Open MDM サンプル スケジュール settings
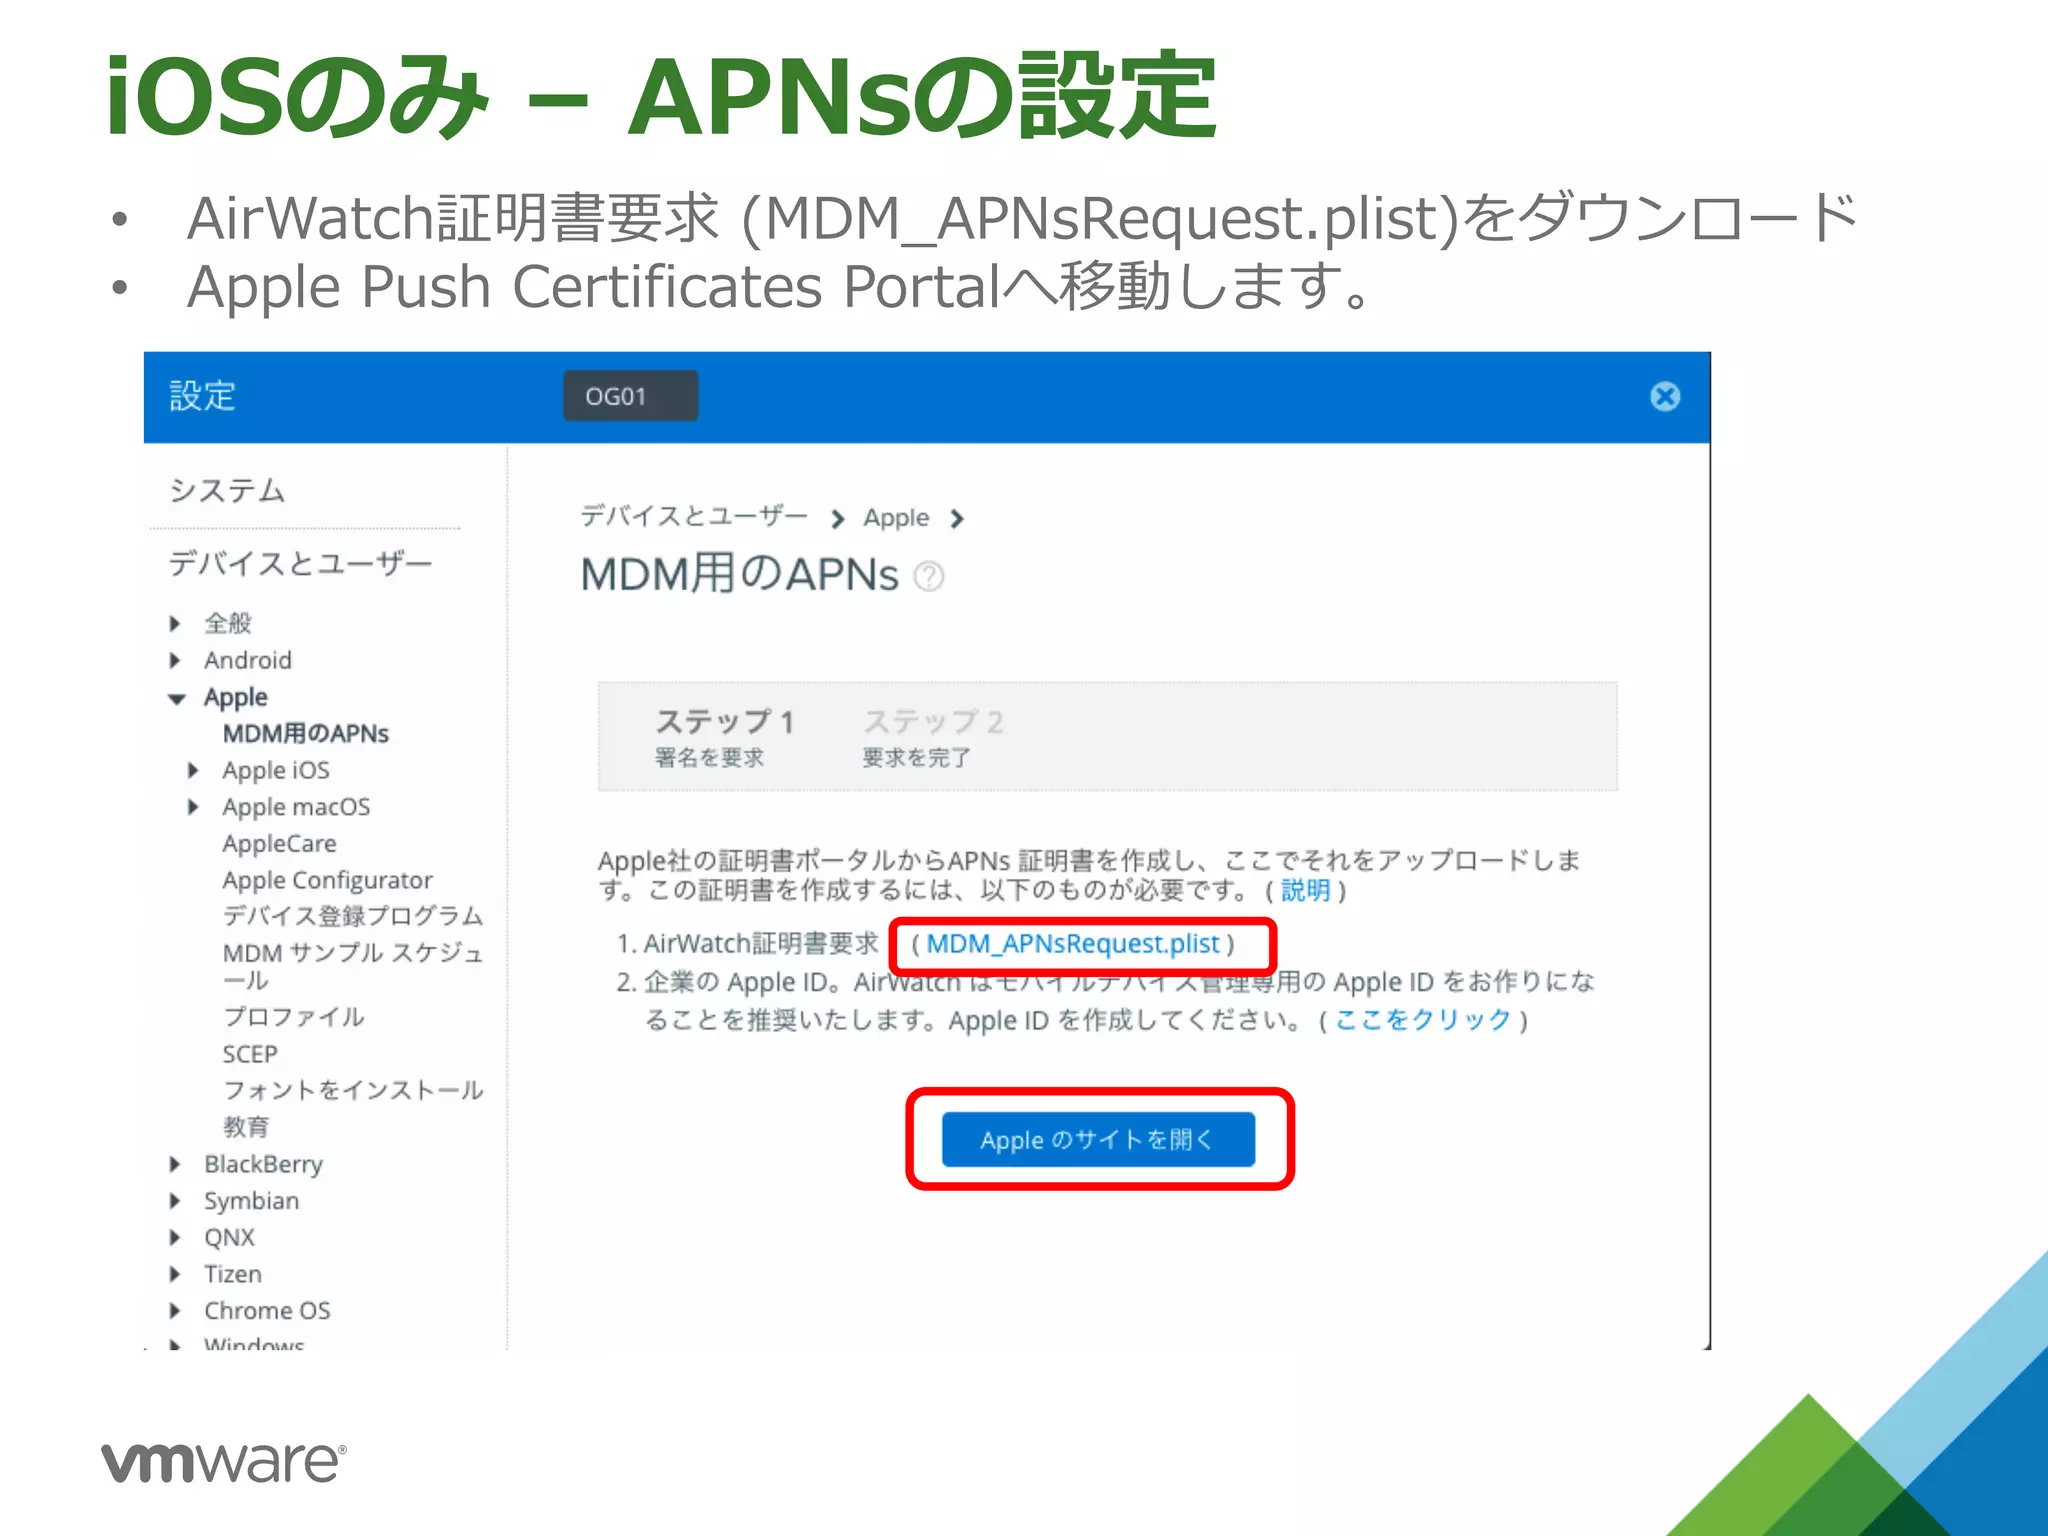The width and height of the screenshot is (2048, 1536). [353, 966]
